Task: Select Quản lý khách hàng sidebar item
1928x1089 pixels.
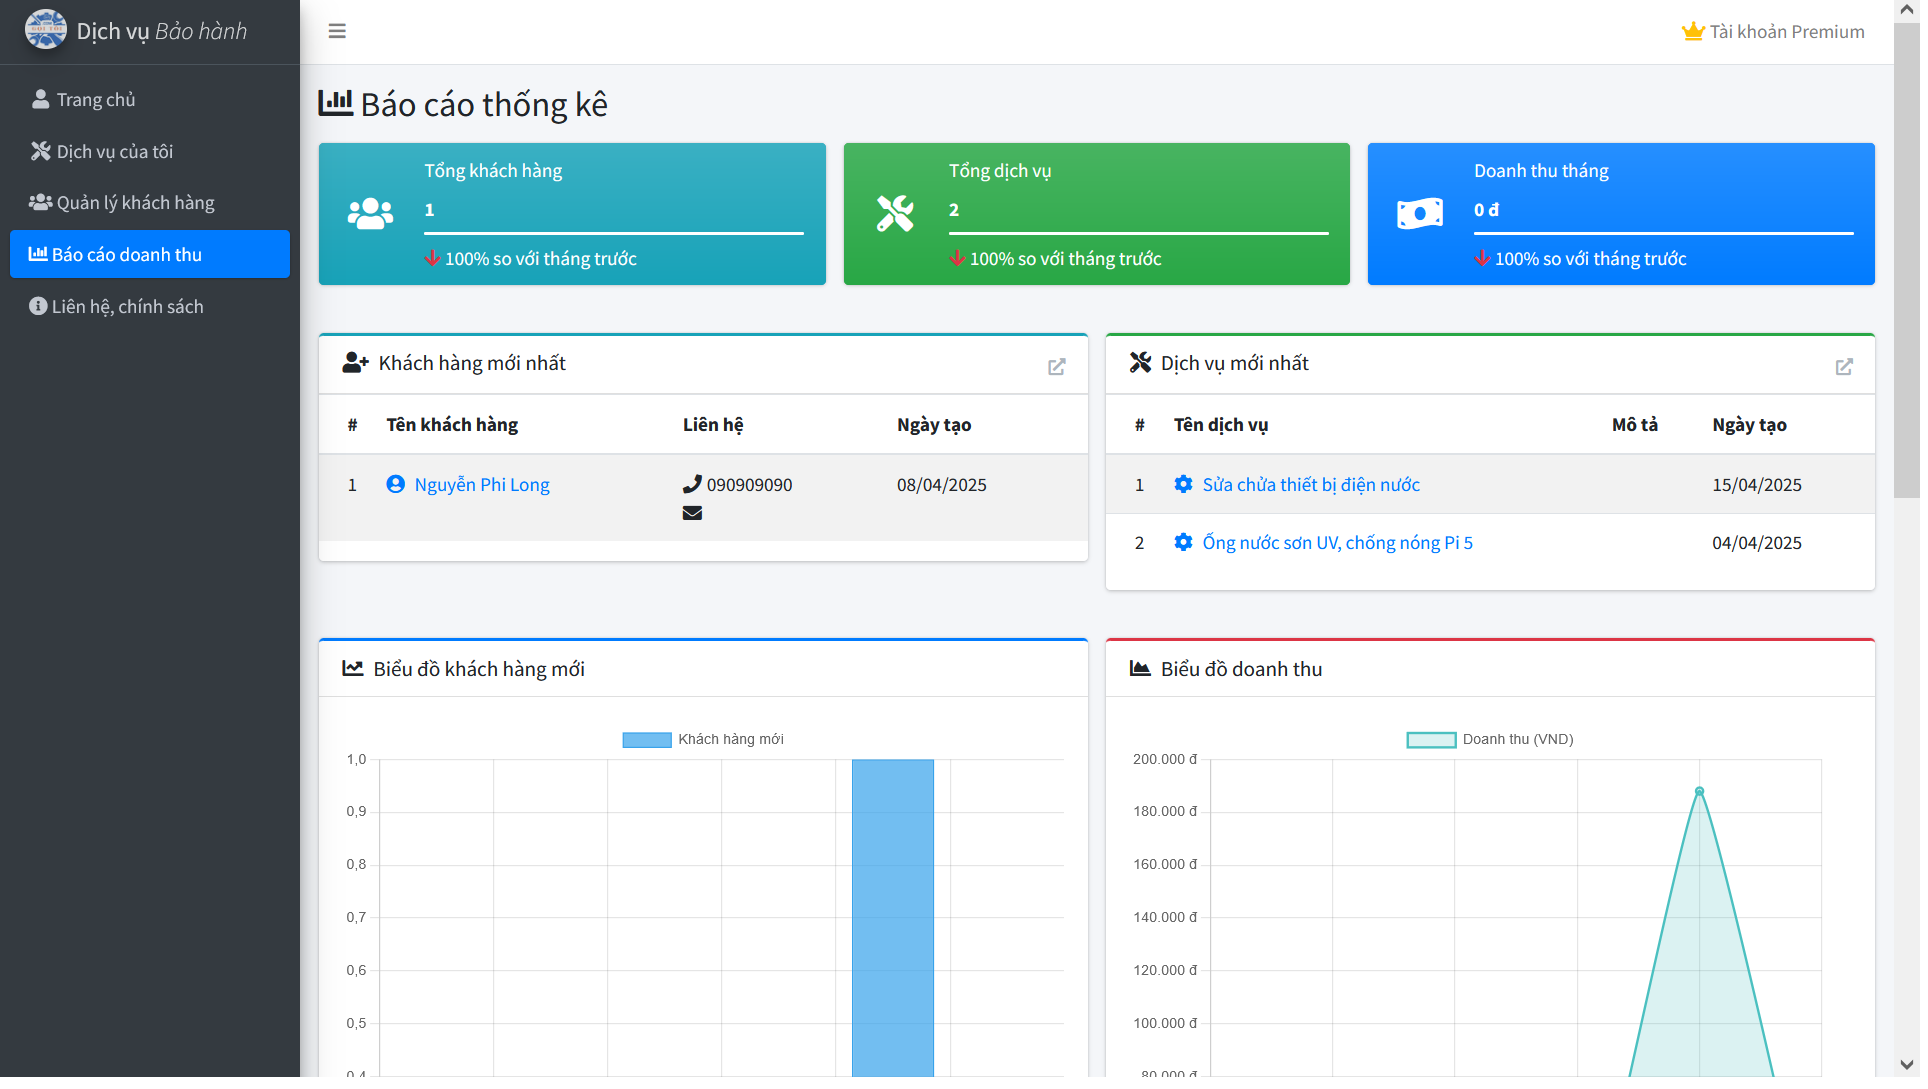Action: (135, 203)
